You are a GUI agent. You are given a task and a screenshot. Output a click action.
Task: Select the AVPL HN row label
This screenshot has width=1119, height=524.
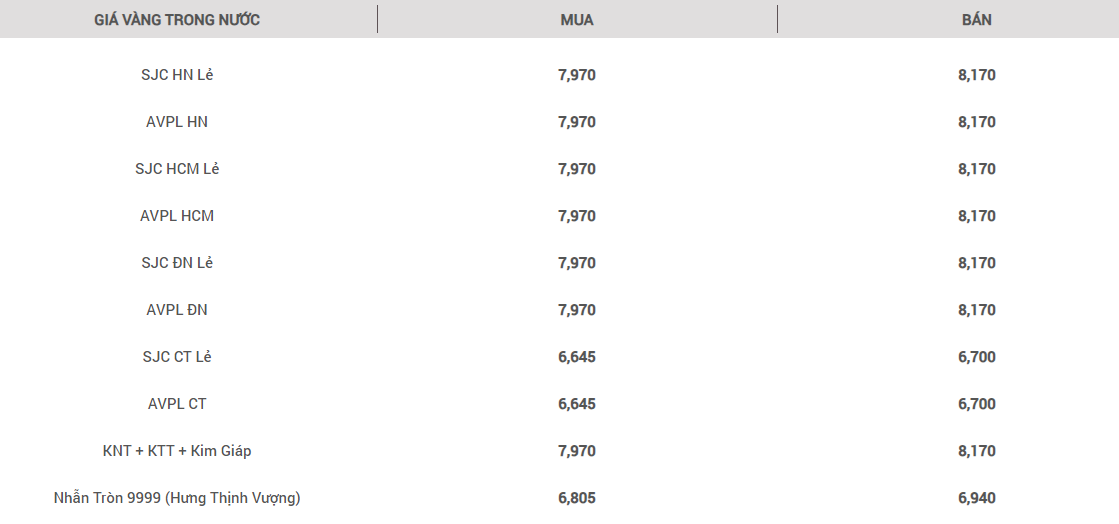[177, 122]
